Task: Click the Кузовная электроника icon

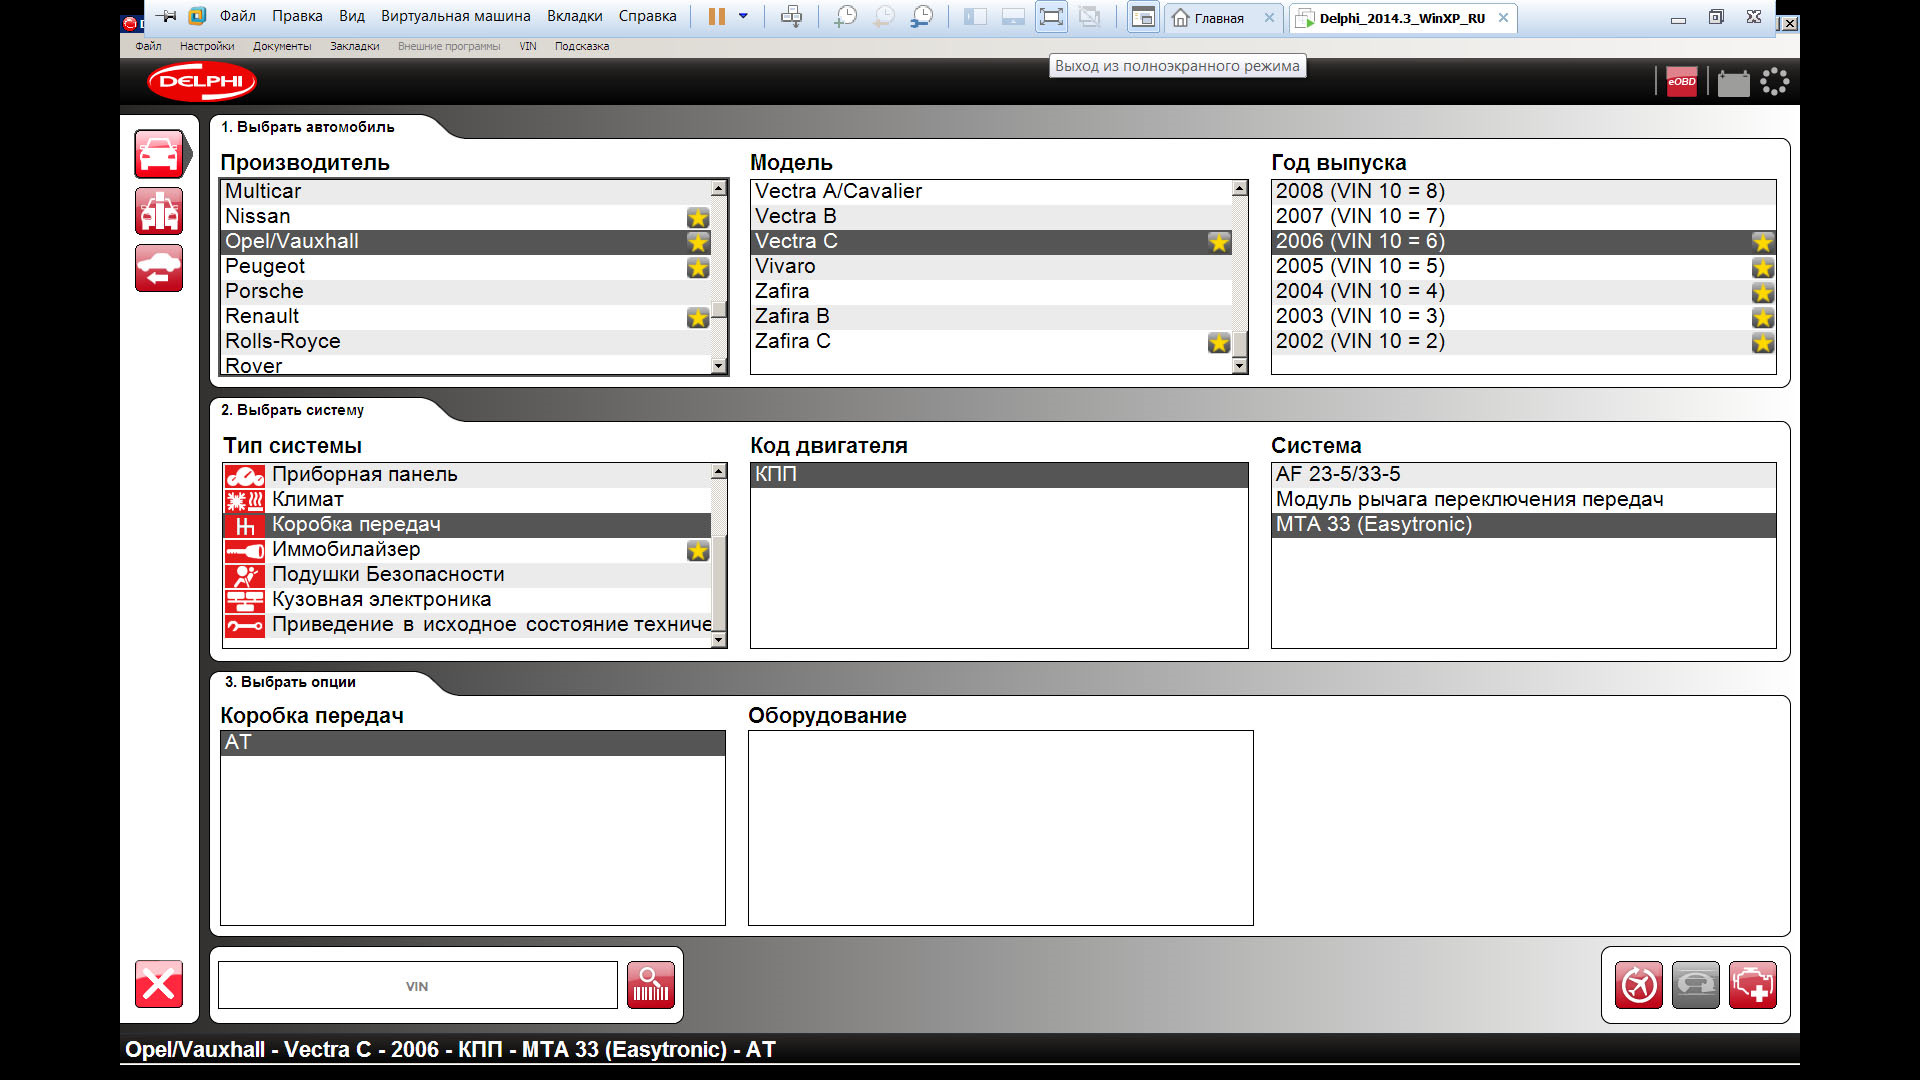Action: 245,600
